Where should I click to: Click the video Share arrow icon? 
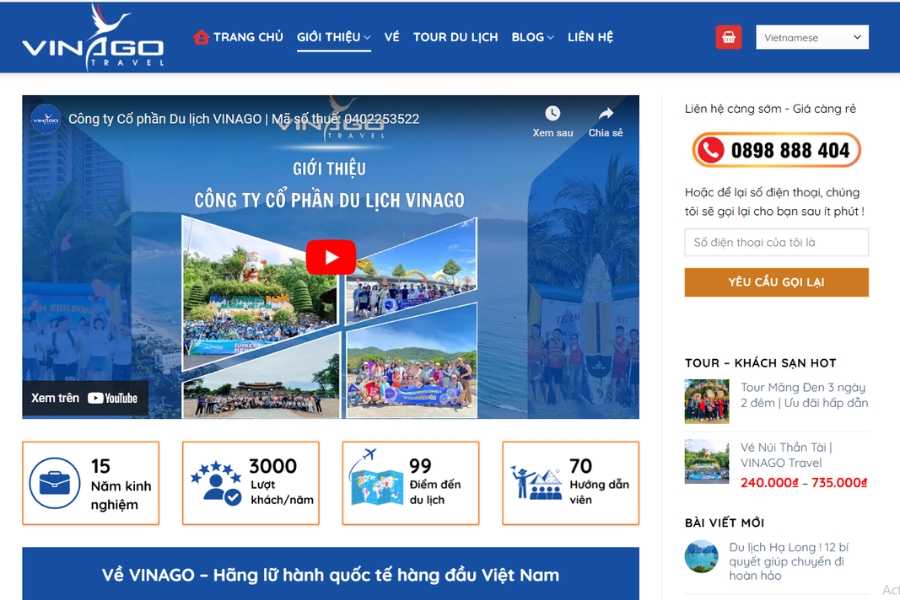[x=605, y=114]
